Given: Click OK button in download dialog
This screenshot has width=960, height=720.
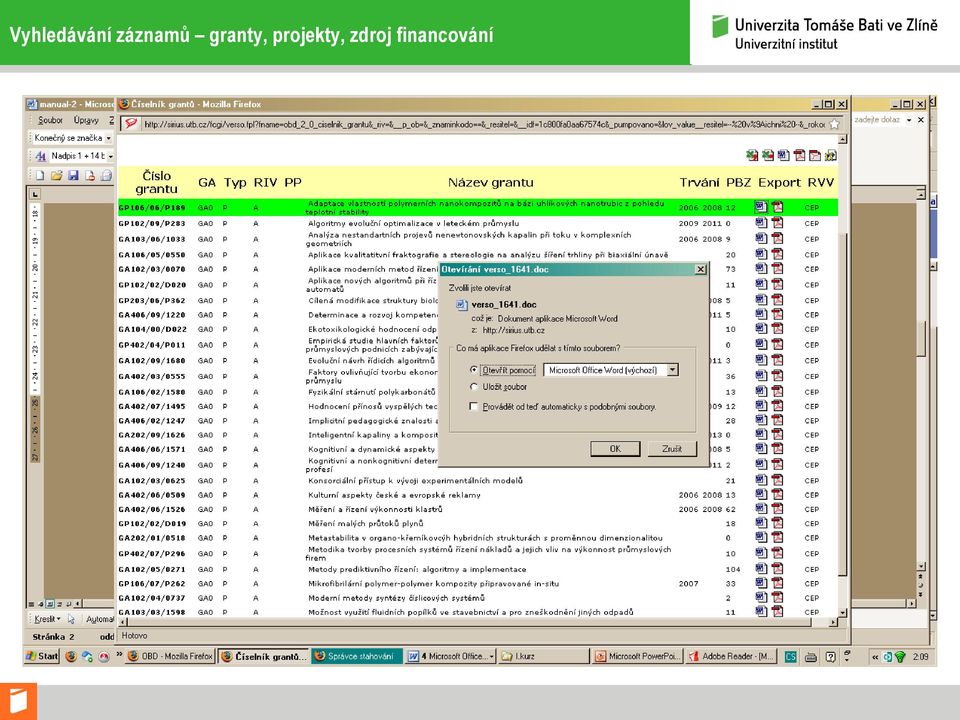Looking at the screenshot, I should [x=615, y=449].
